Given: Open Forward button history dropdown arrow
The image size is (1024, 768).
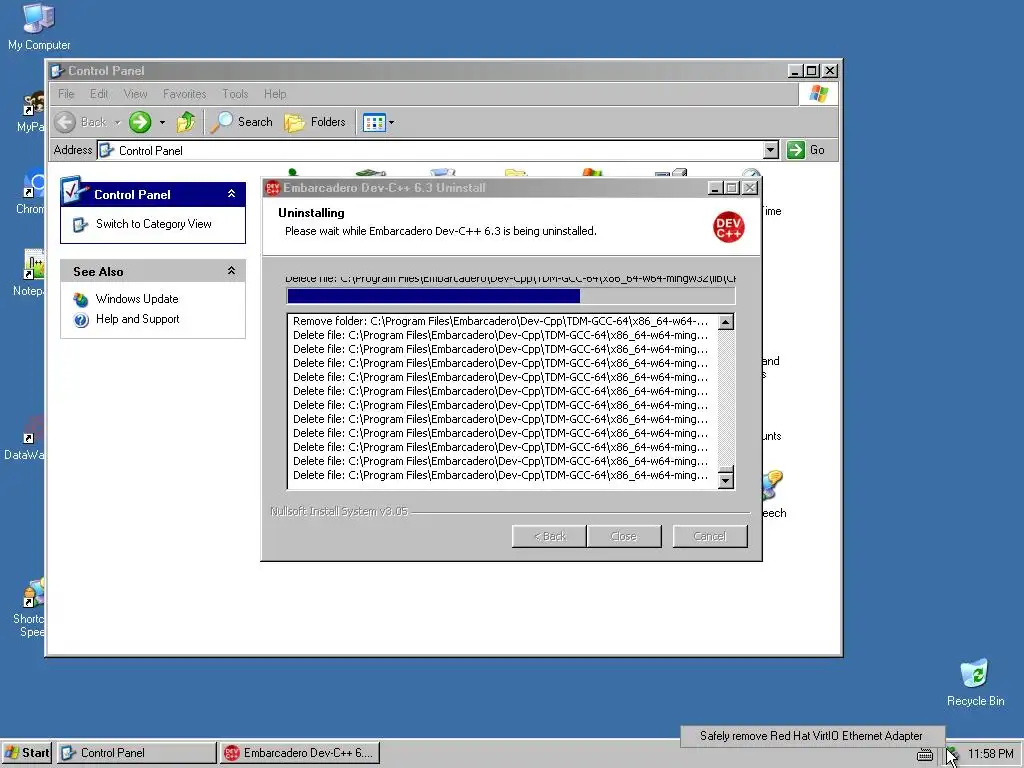Looking at the screenshot, I should coord(161,122).
